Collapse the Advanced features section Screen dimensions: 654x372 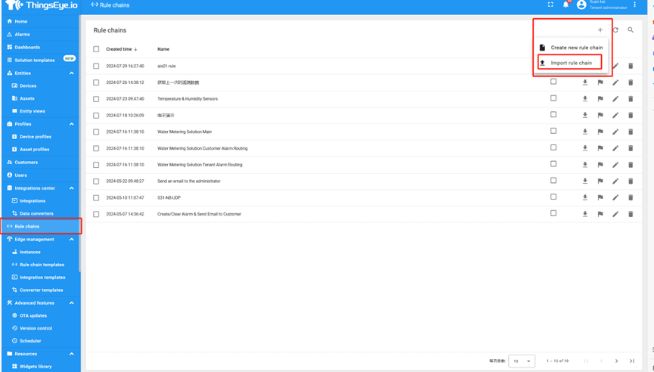point(71,303)
